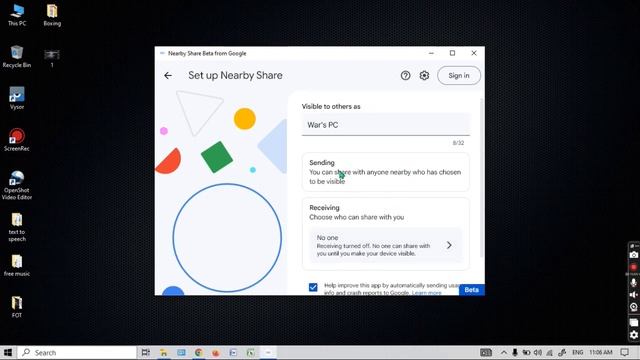Select the Boxing folder icon

(52, 15)
